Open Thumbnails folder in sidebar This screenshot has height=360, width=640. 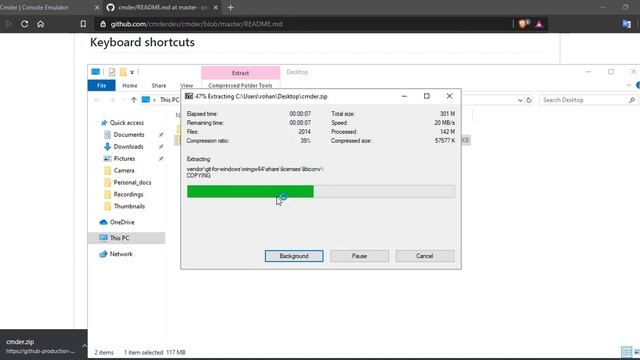point(129,206)
